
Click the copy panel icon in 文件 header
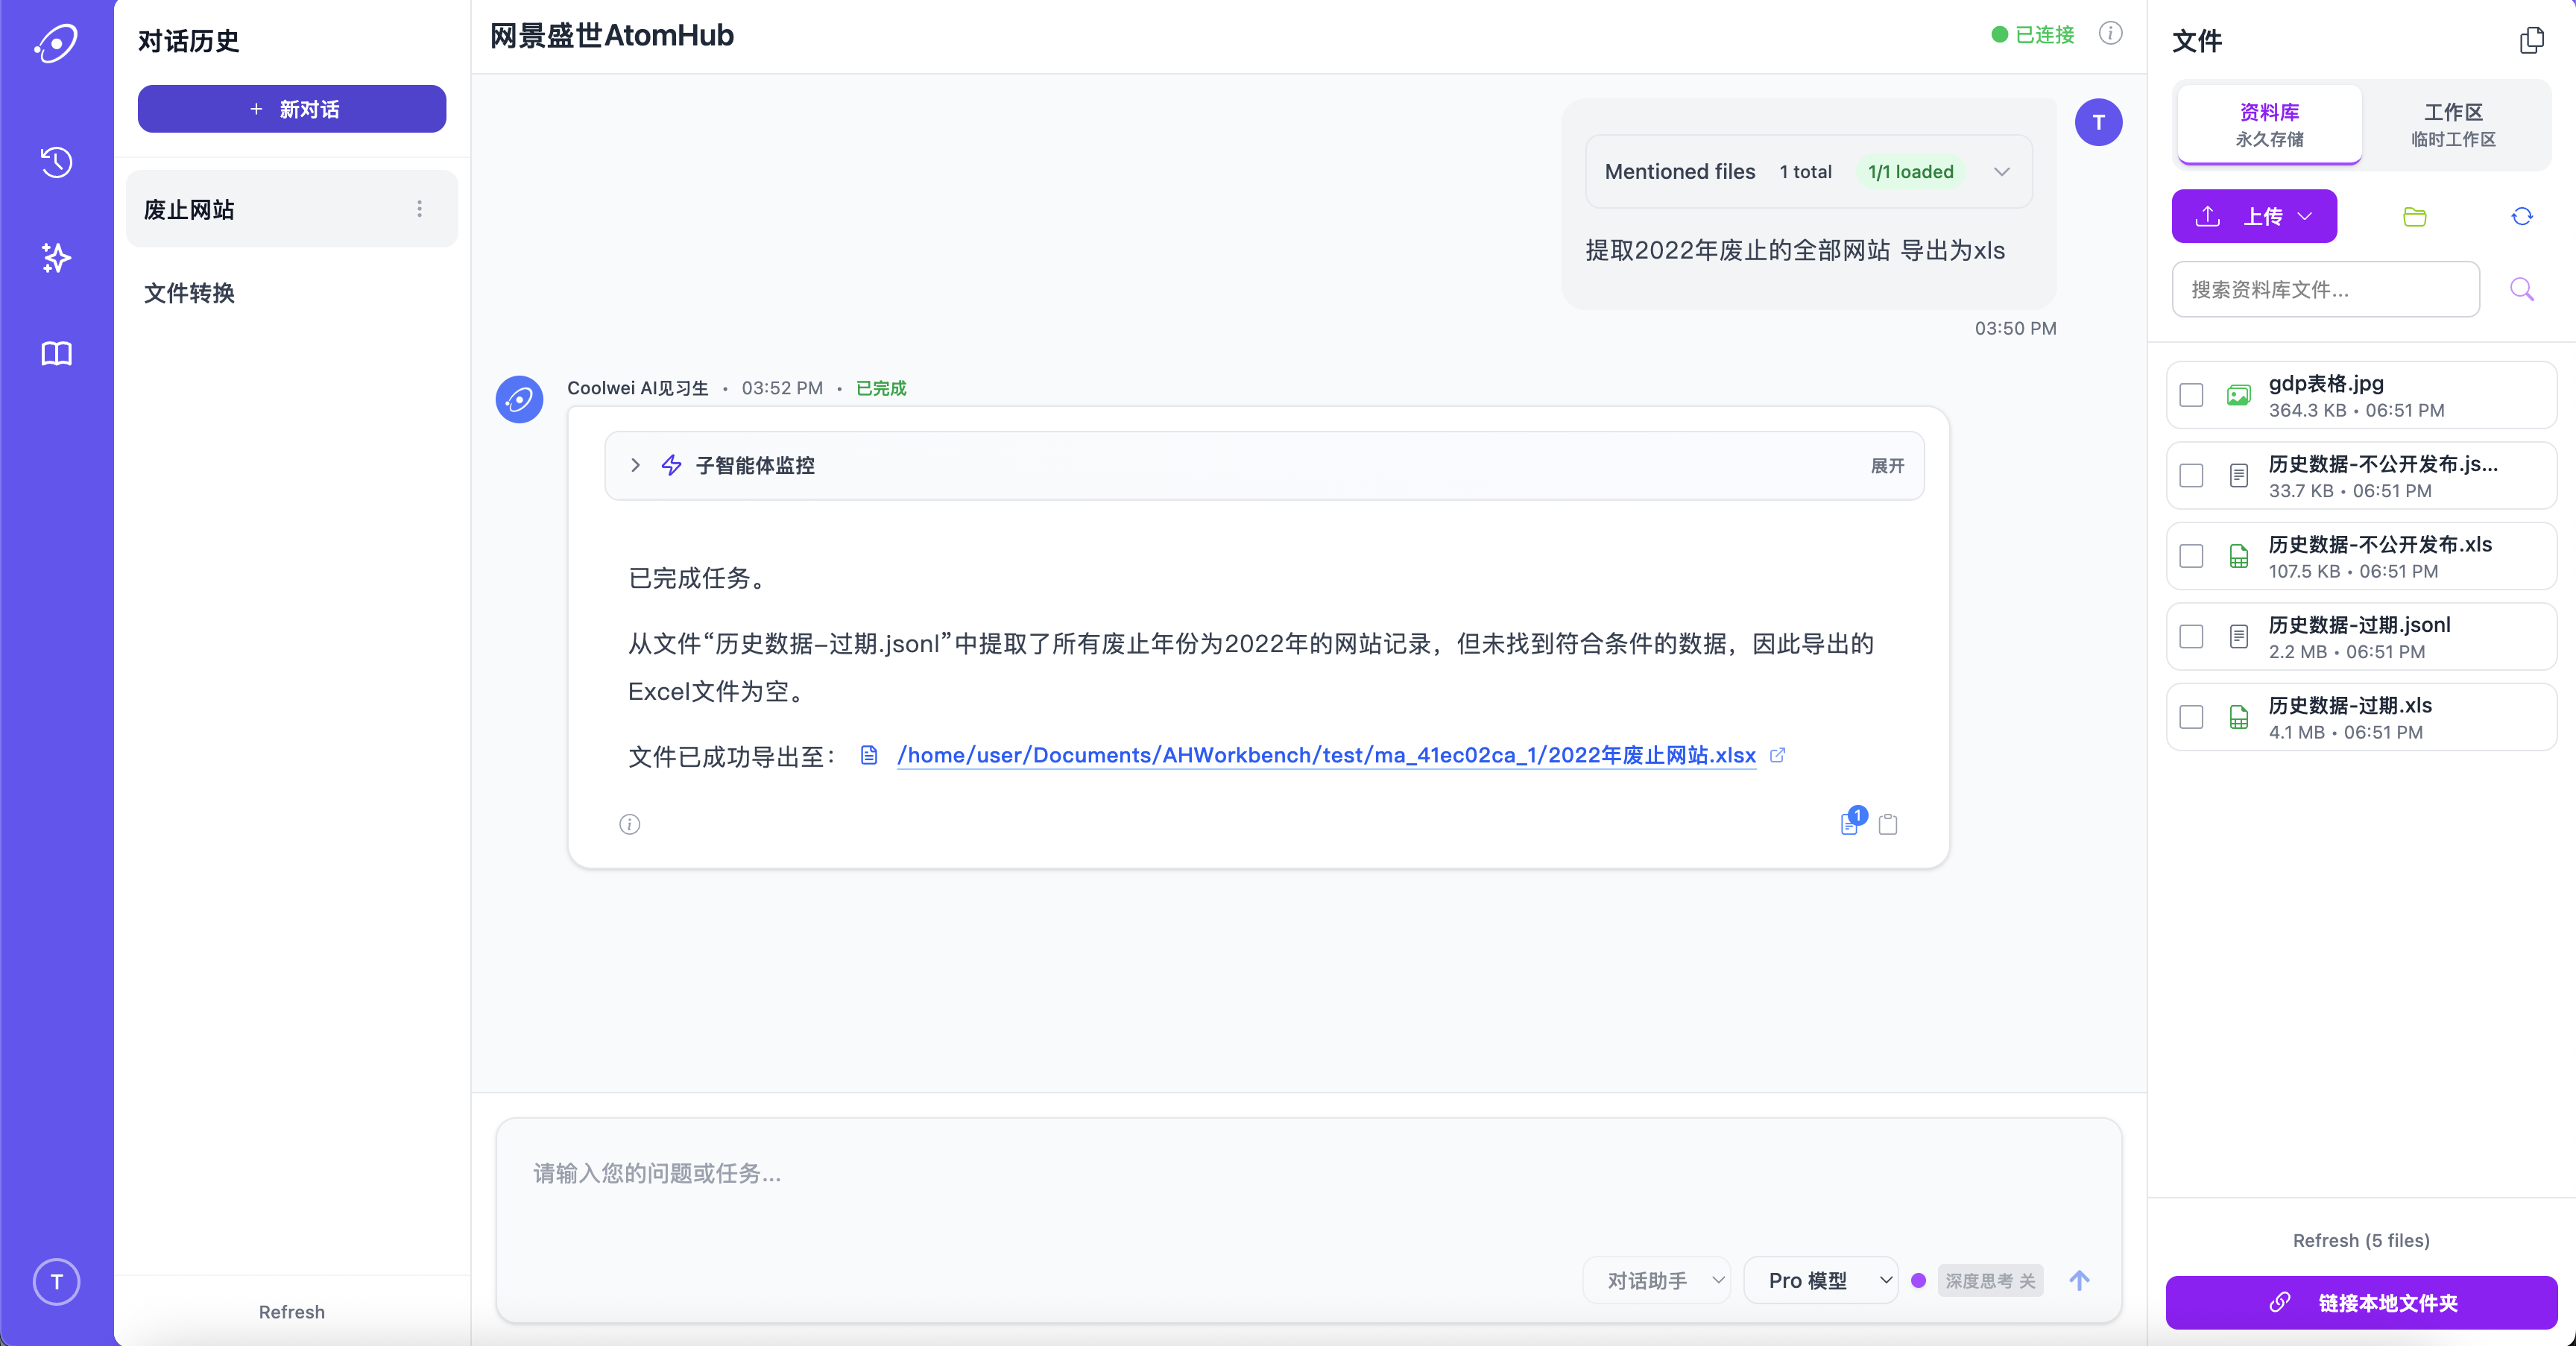click(x=2532, y=40)
